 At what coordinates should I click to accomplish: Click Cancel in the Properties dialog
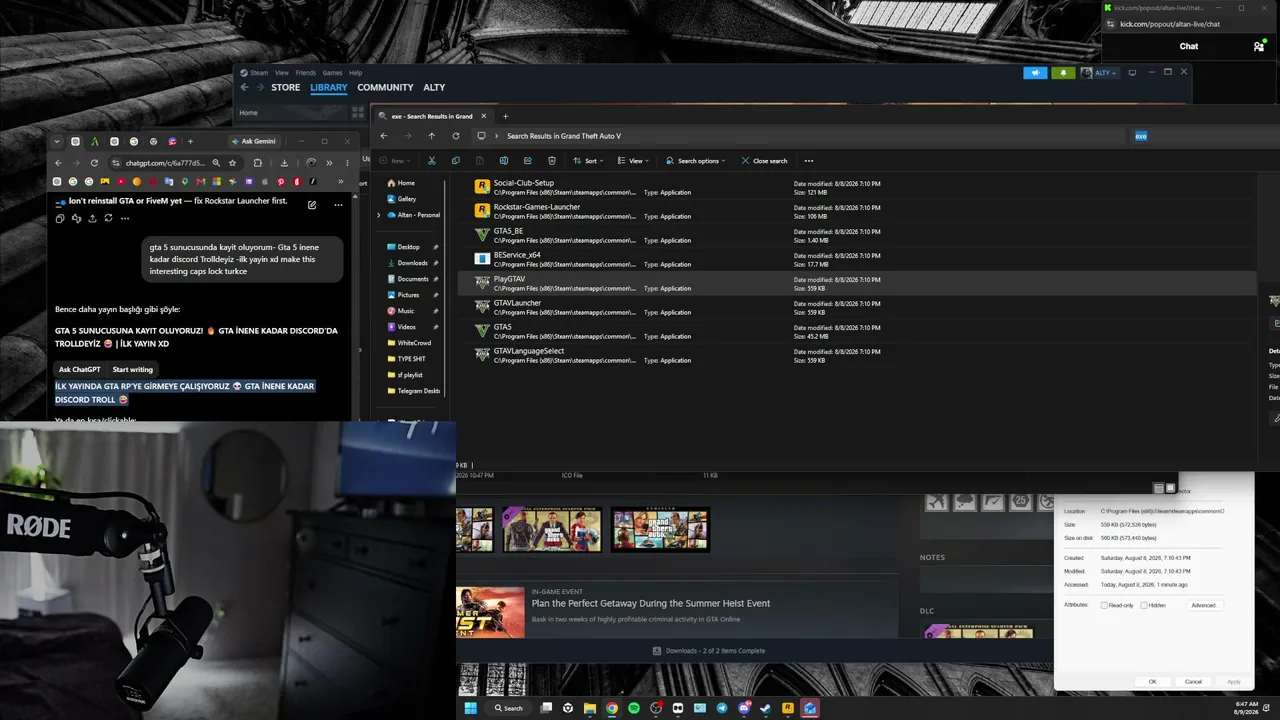coord(1193,682)
